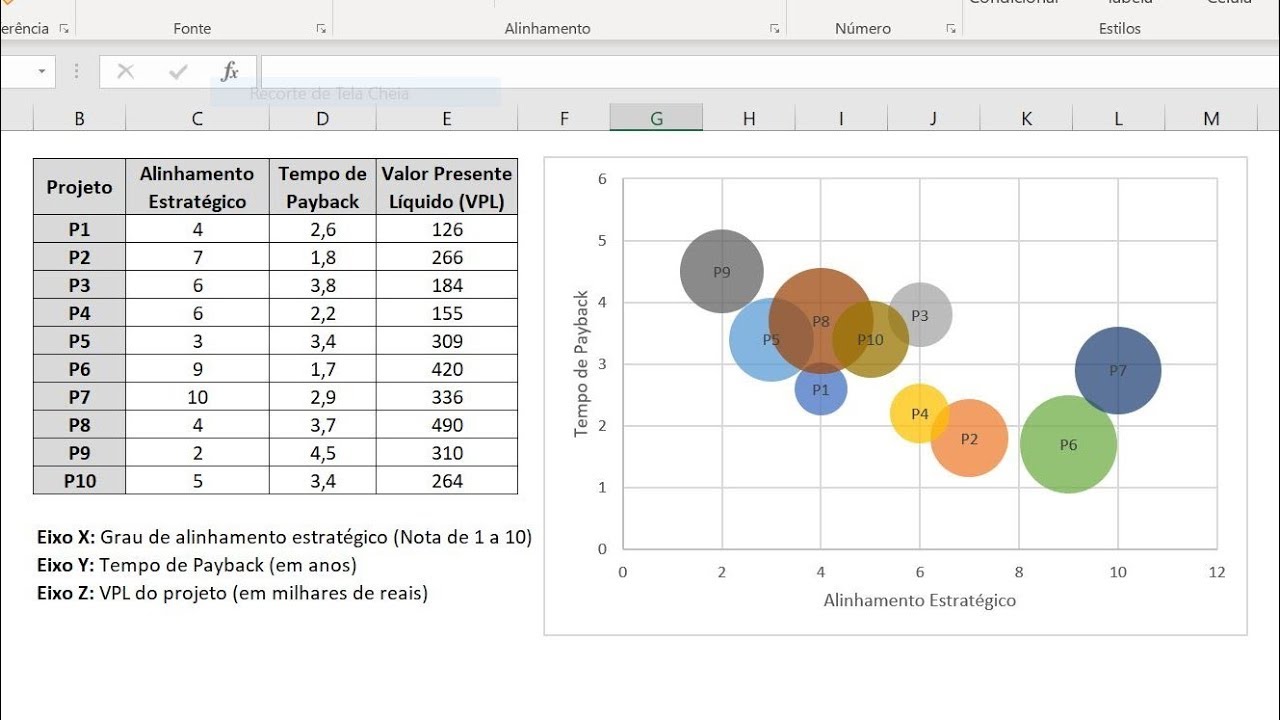This screenshot has width=1280, height=720.
Task: Select column H header
Action: coord(749,119)
